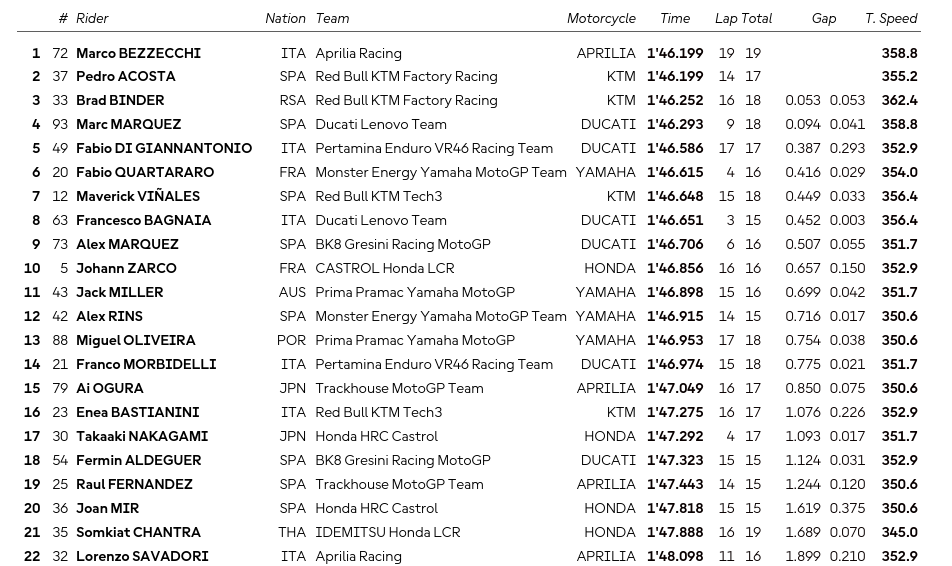The height and width of the screenshot is (566, 952).
Task: Click the Rider column header
Action: 92,18
